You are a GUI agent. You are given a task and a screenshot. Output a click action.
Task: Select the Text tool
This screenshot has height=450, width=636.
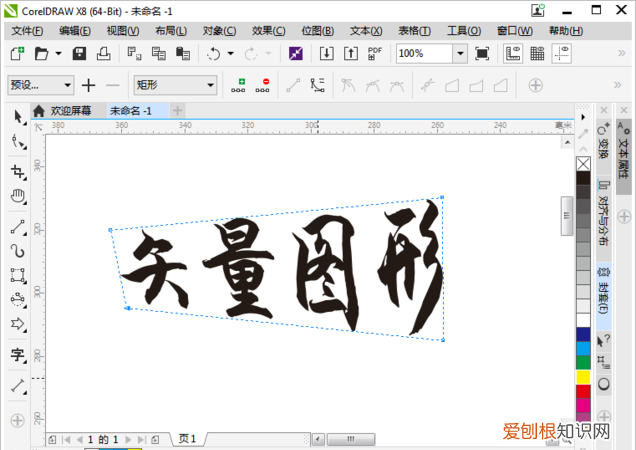point(18,355)
